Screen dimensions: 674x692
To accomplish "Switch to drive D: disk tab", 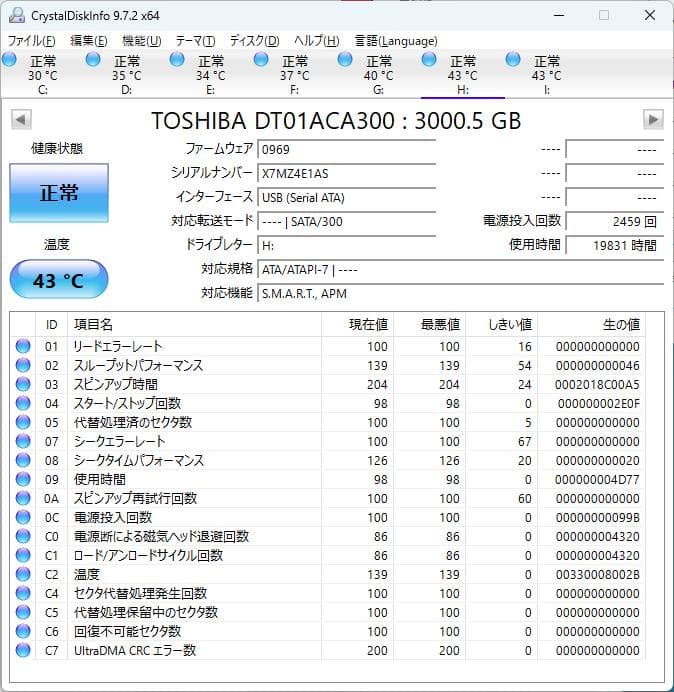I will pos(127,74).
